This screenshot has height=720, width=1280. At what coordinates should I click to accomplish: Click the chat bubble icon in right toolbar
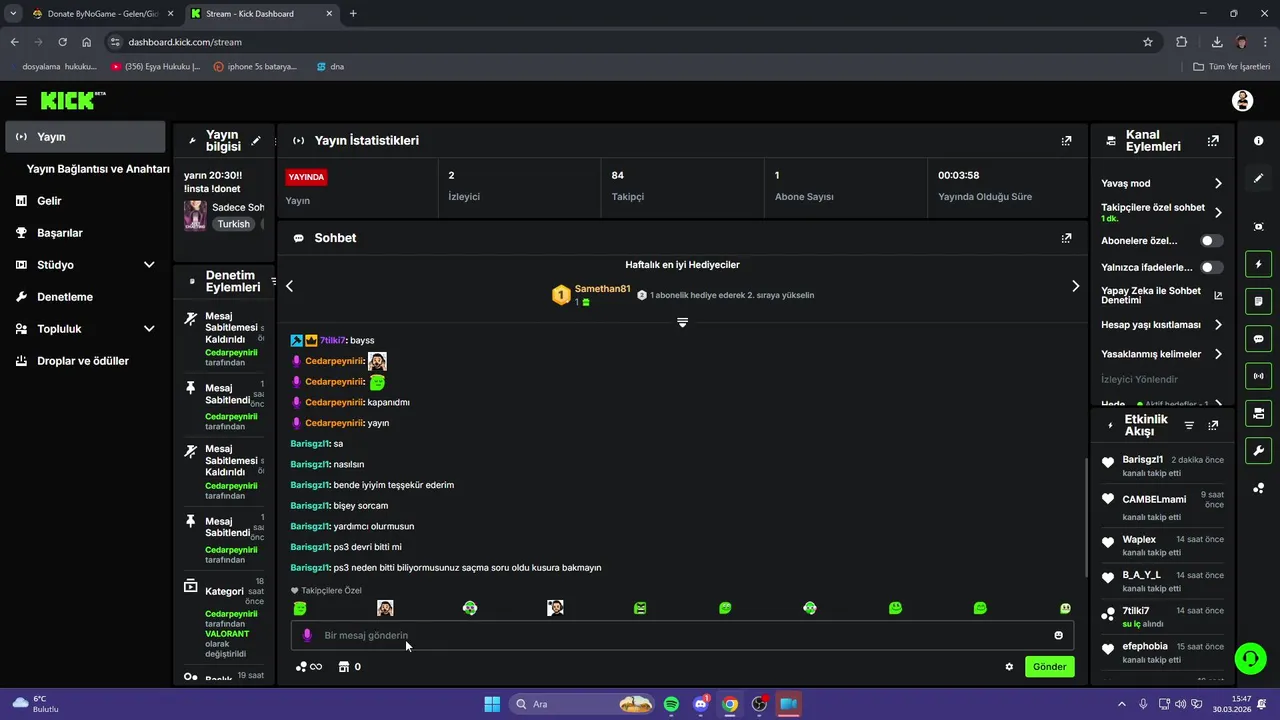1258,339
